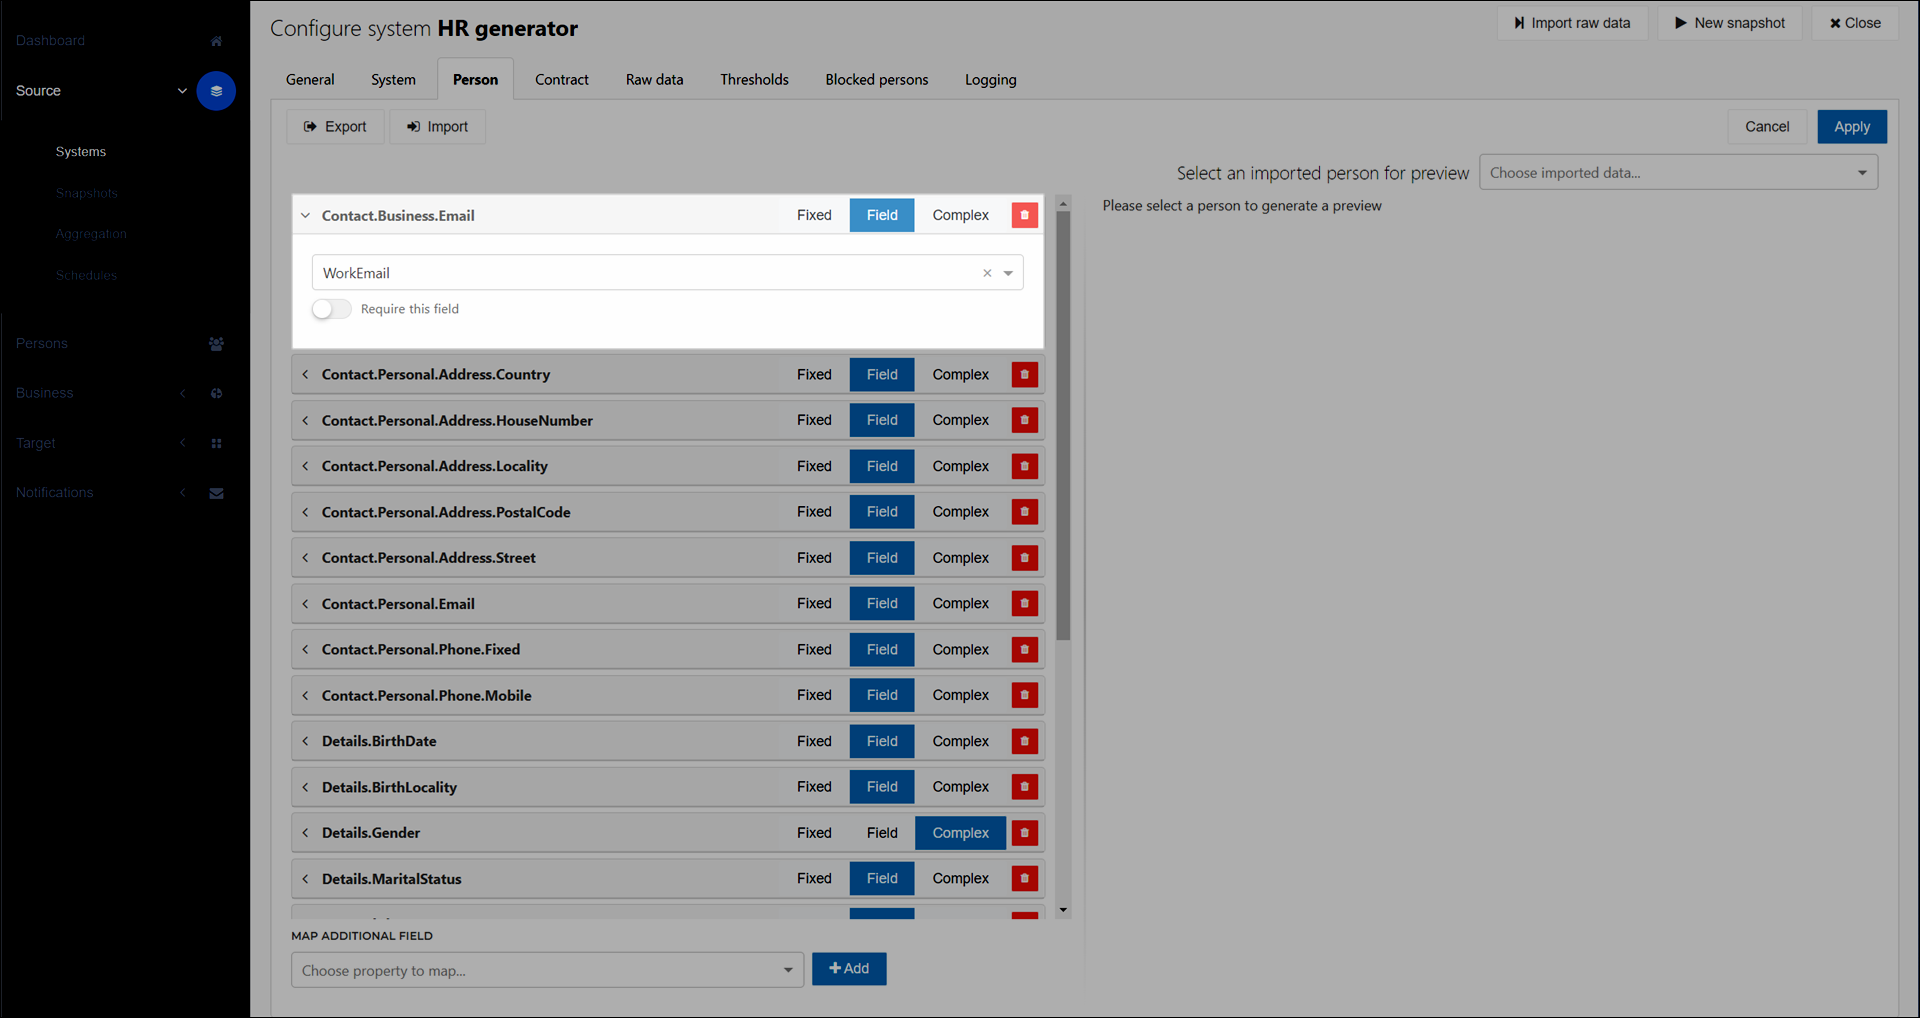
Task: Click the mapping list scrollbar down arrow
Action: point(1063,910)
